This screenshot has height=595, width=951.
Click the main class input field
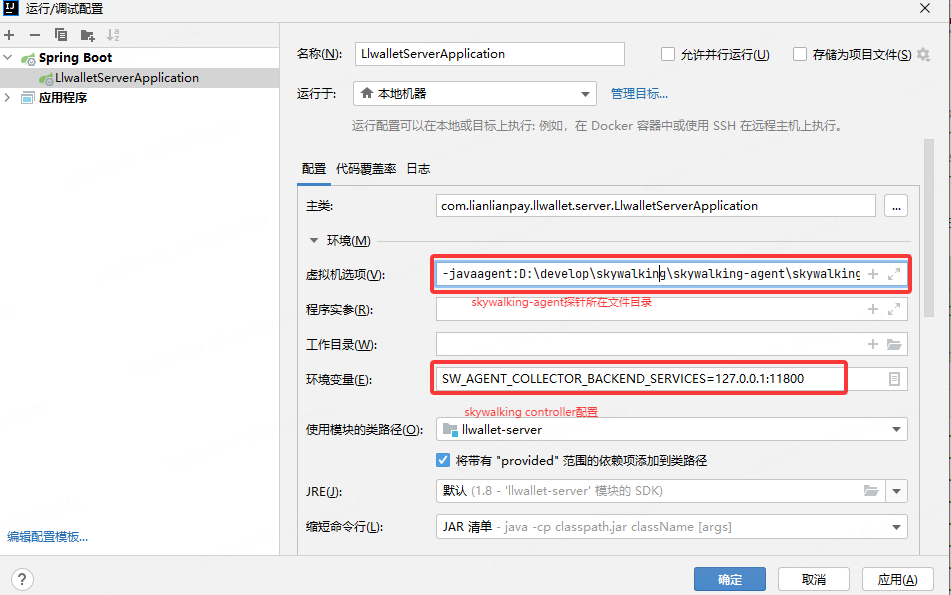point(656,206)
